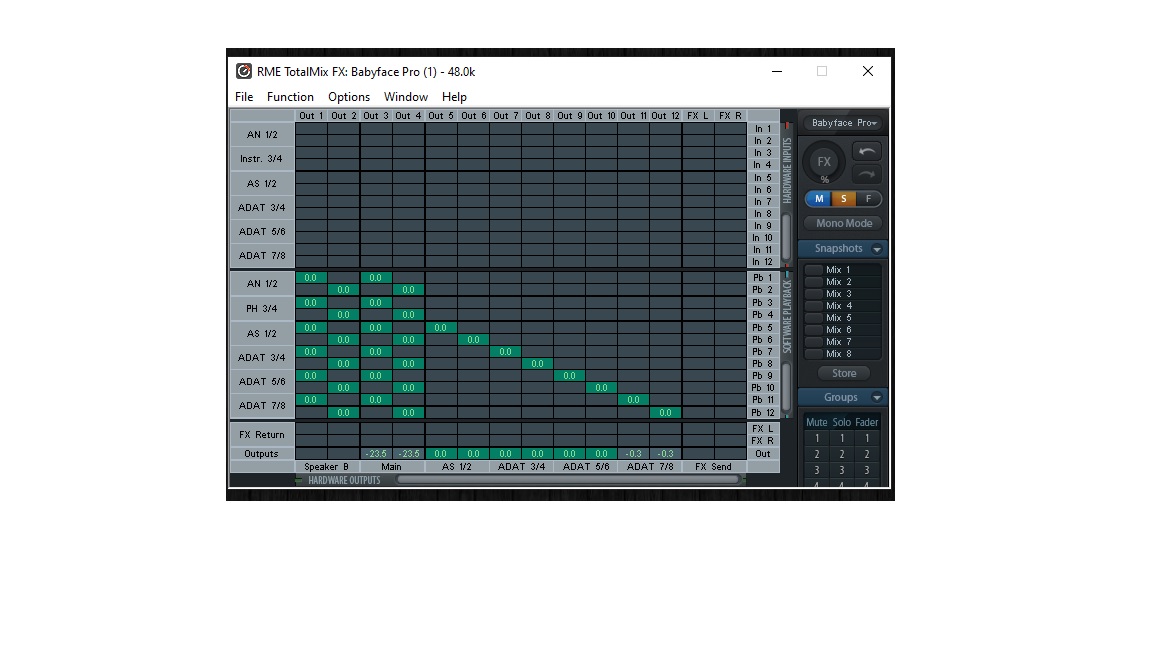Click the Instr. 3/4 input row label

(x=262, y=159)
